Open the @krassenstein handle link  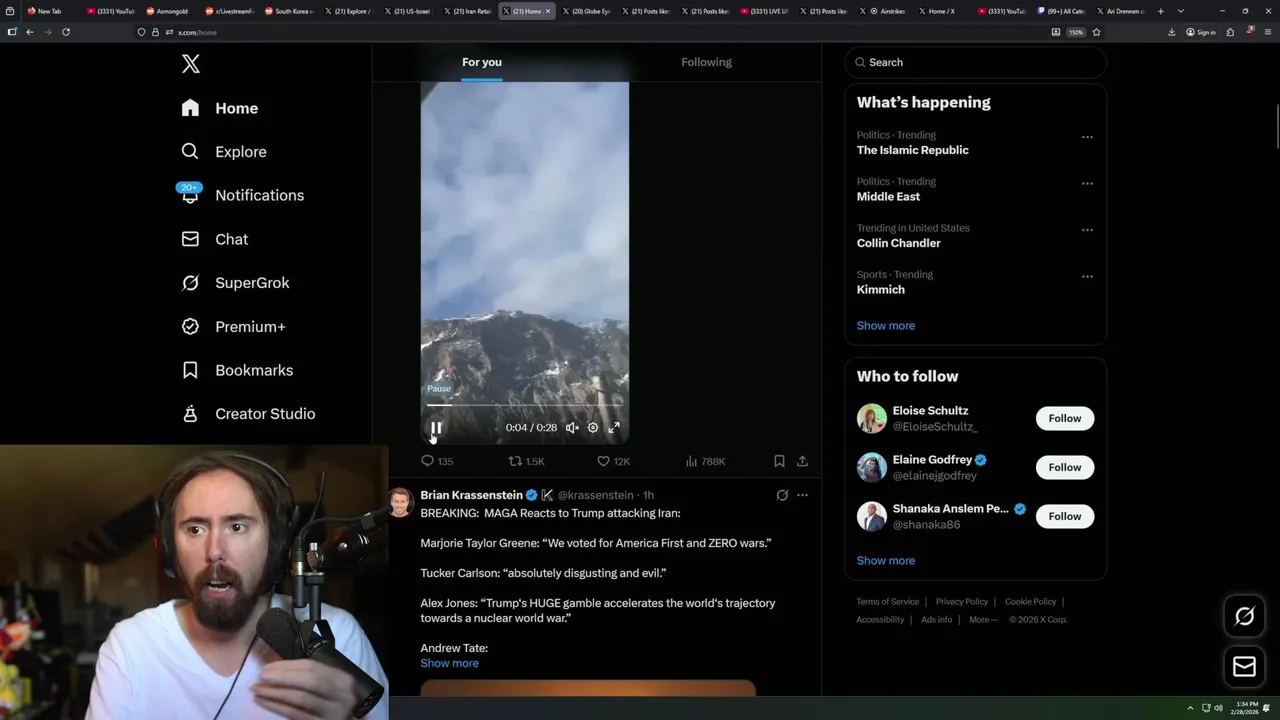pos(595,495)
